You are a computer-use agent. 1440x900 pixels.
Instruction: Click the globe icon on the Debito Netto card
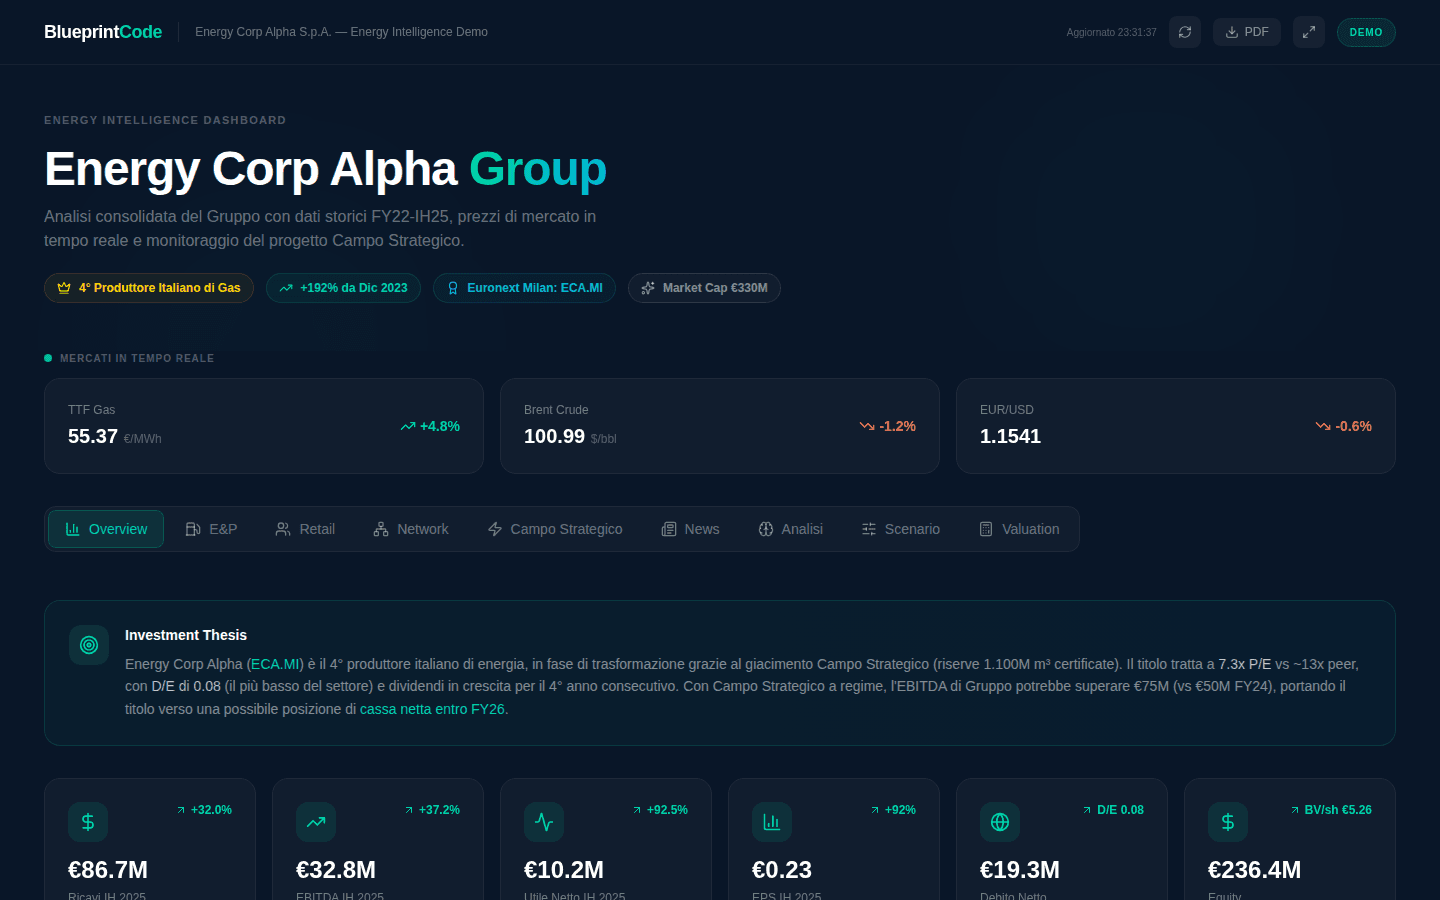(999, 821)
